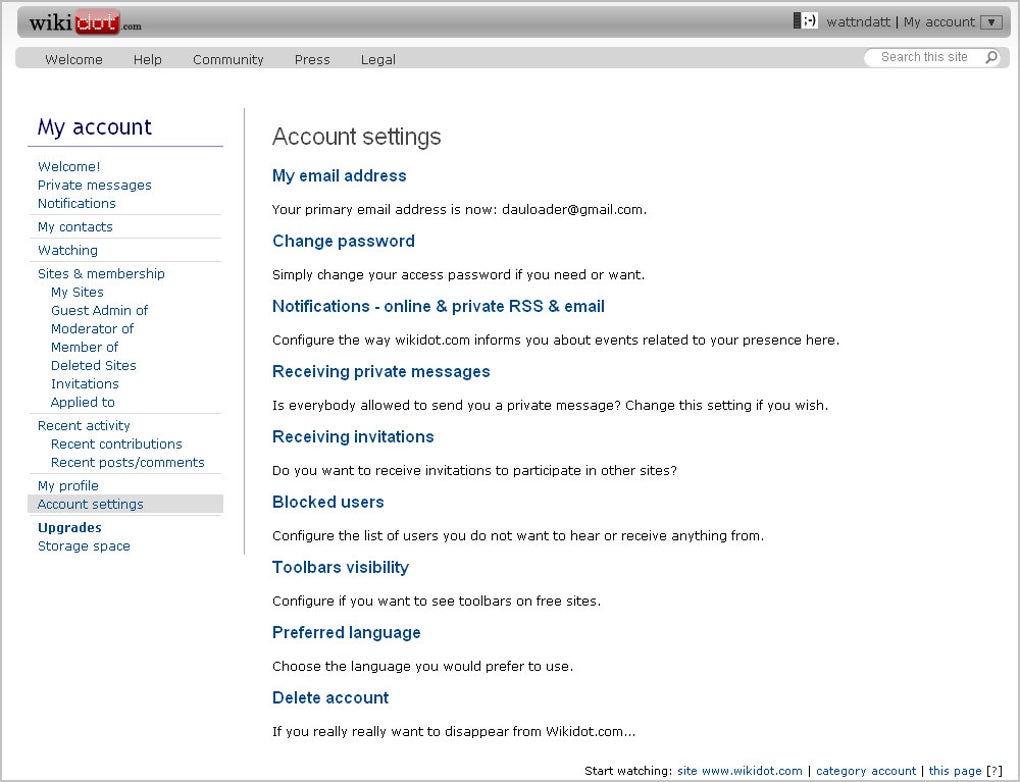Open the Community menu item
This screenshot has height=782, width=1020.
(x=227, y=59)
